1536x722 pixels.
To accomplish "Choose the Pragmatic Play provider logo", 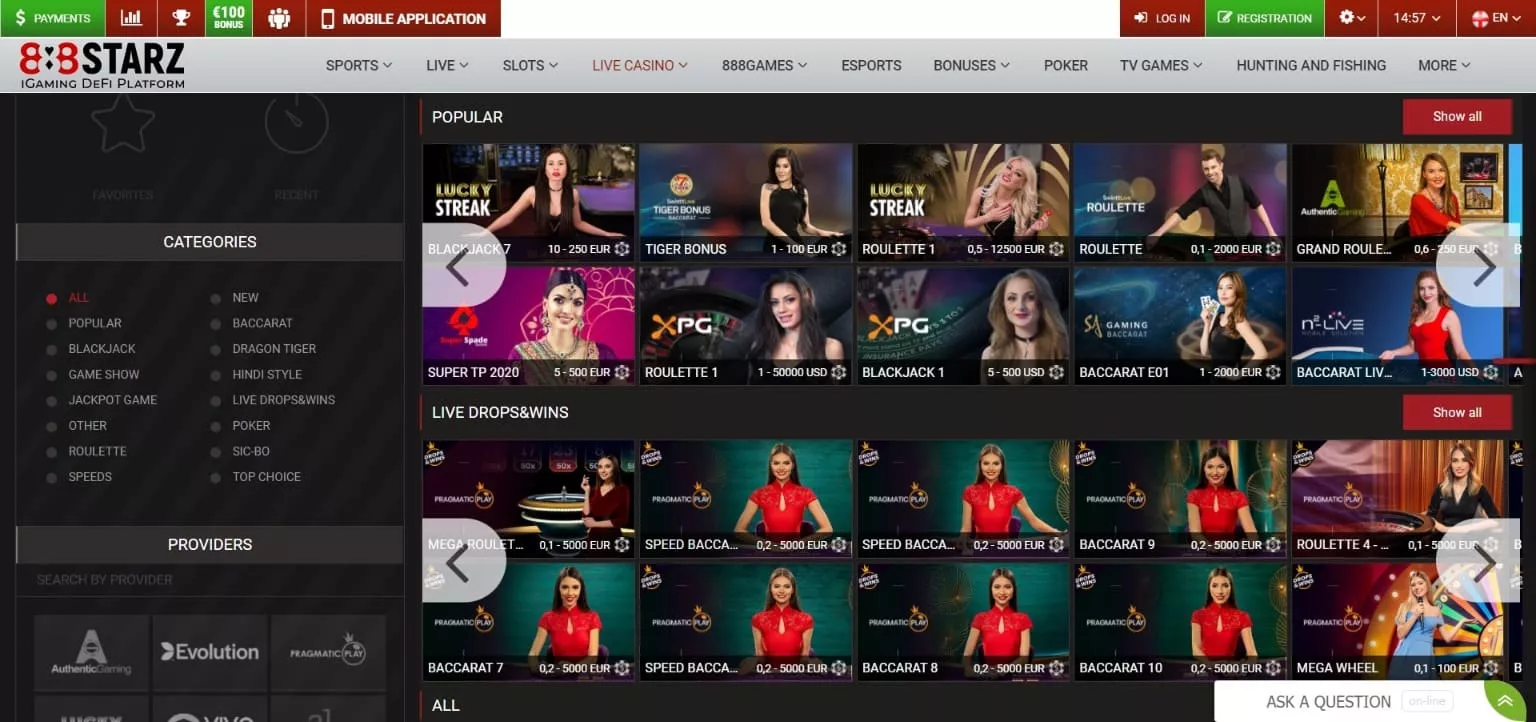I will [328, 652].
